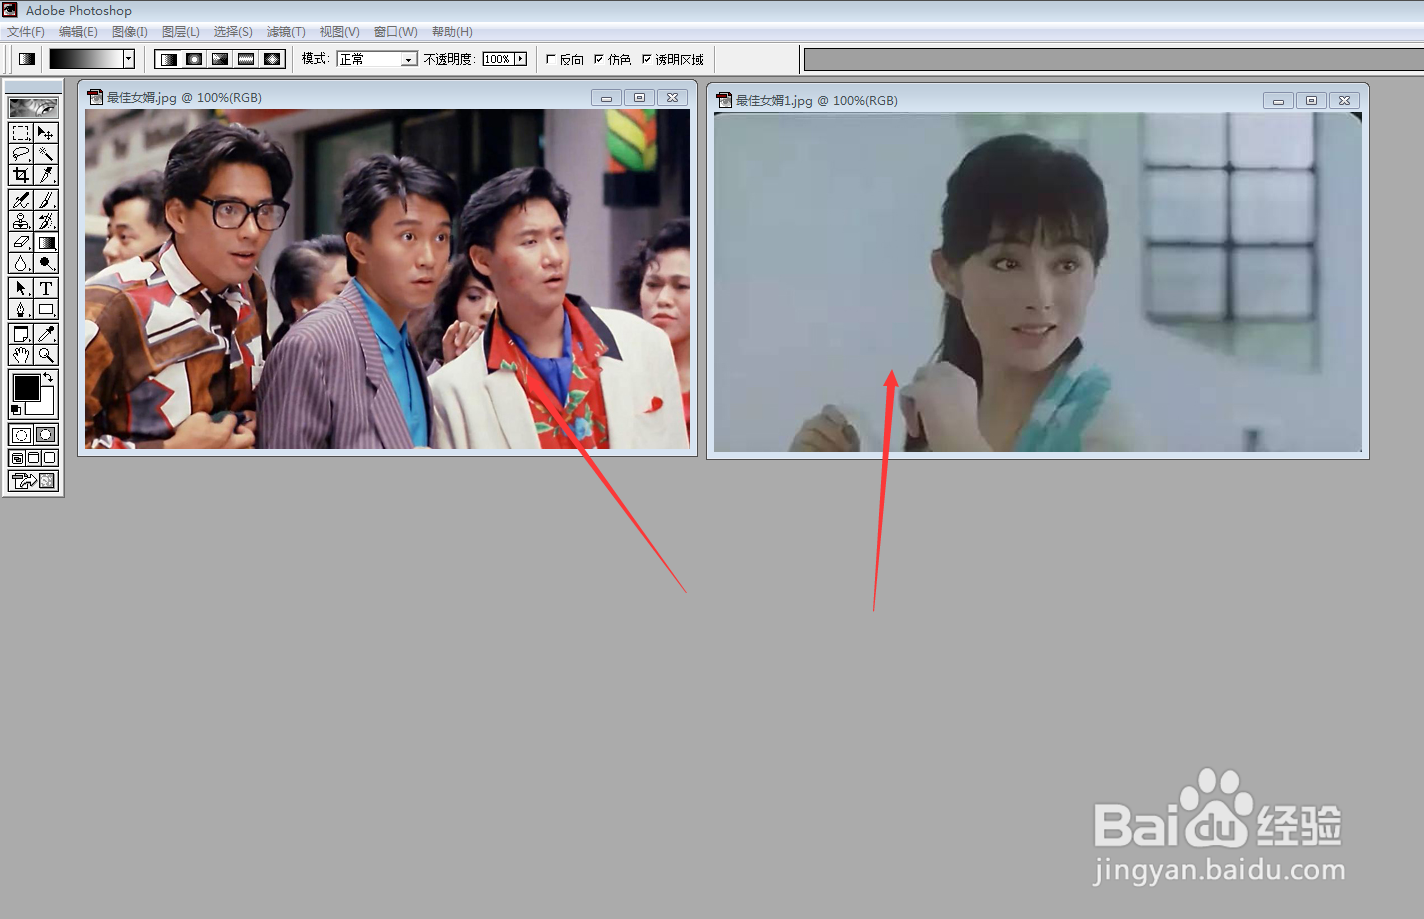
Task: Select the Pen tool
Action: coord(21,309)
